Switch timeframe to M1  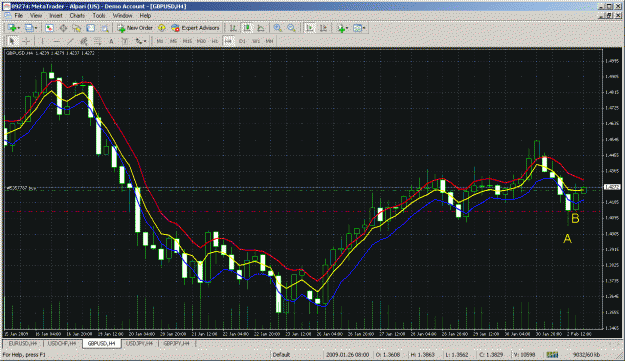point(160,41)
